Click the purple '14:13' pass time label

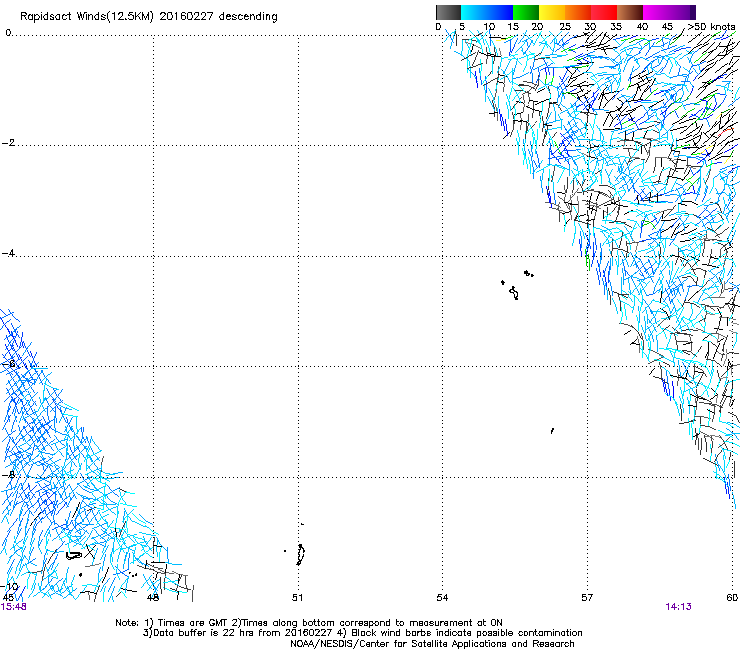pyautogui.click(x=679, y=607)
